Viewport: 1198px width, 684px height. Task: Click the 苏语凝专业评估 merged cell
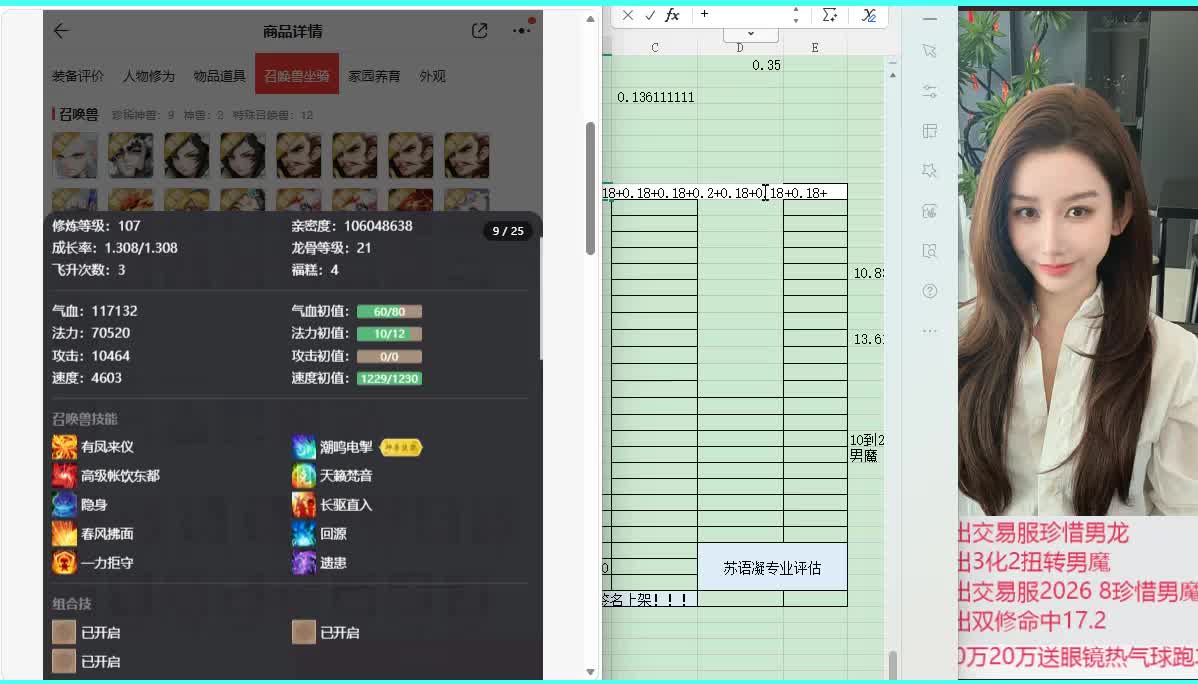click(x=772, y=567)
